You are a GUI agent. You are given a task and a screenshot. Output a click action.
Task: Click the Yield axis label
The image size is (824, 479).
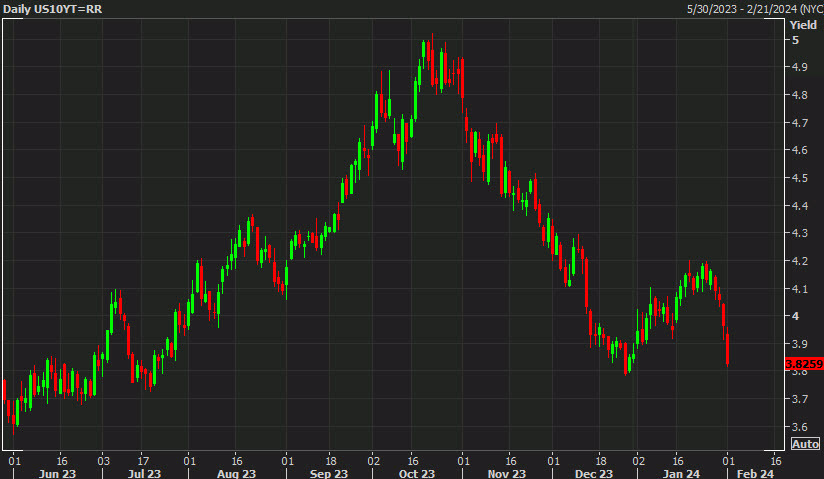click(x=803, y=25)
